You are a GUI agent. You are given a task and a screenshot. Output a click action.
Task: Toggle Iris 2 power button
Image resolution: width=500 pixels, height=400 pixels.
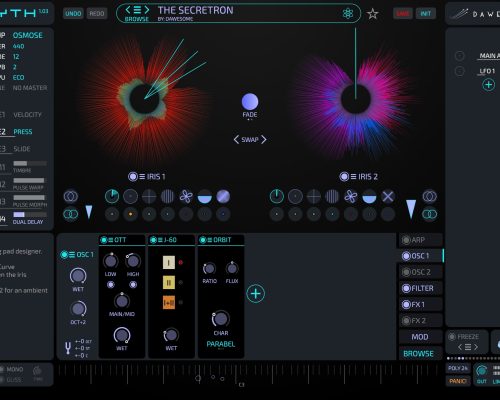click(344, 176)
